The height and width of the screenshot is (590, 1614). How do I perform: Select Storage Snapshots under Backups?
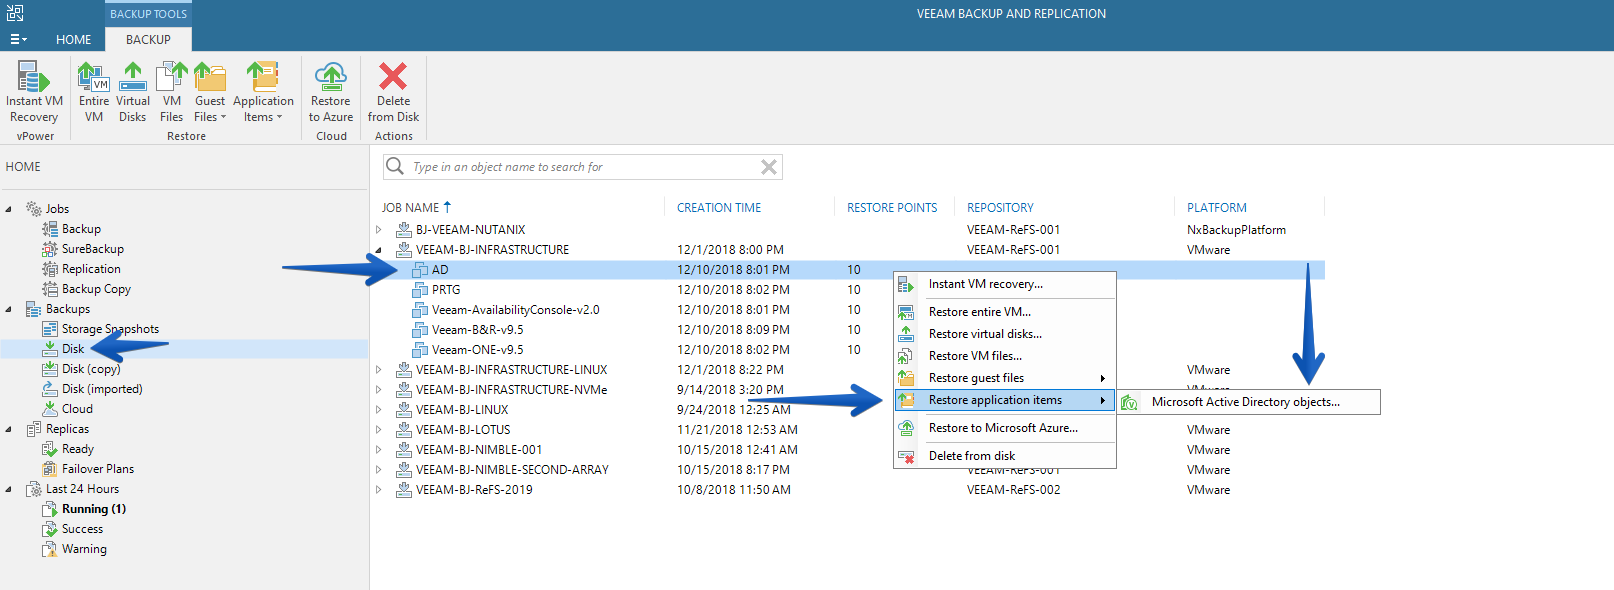[110, 329]
